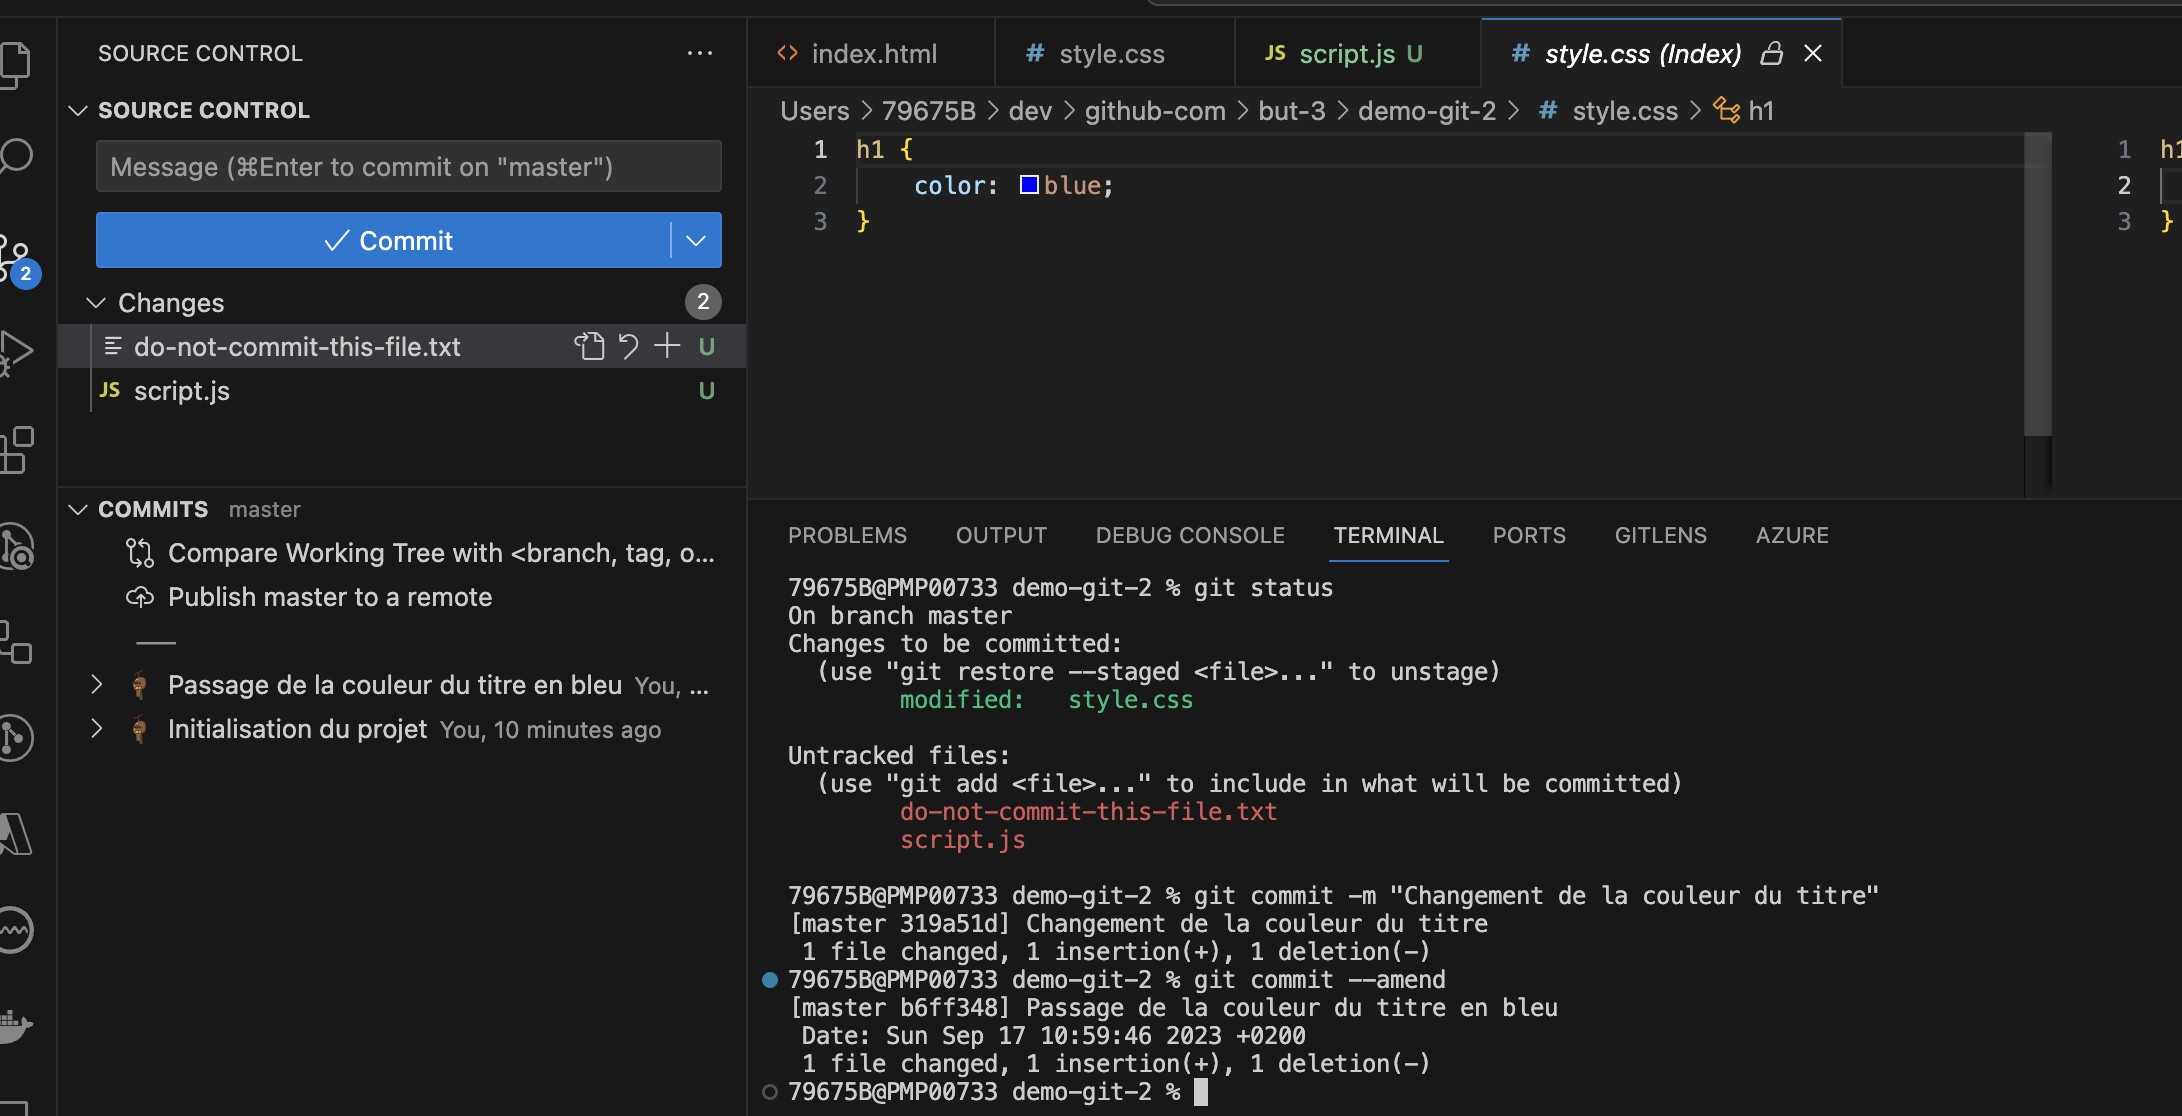Screen dimensions: 2182x1116
Task: Close the style.css (Index) tab
Action: coord(1813,53)
